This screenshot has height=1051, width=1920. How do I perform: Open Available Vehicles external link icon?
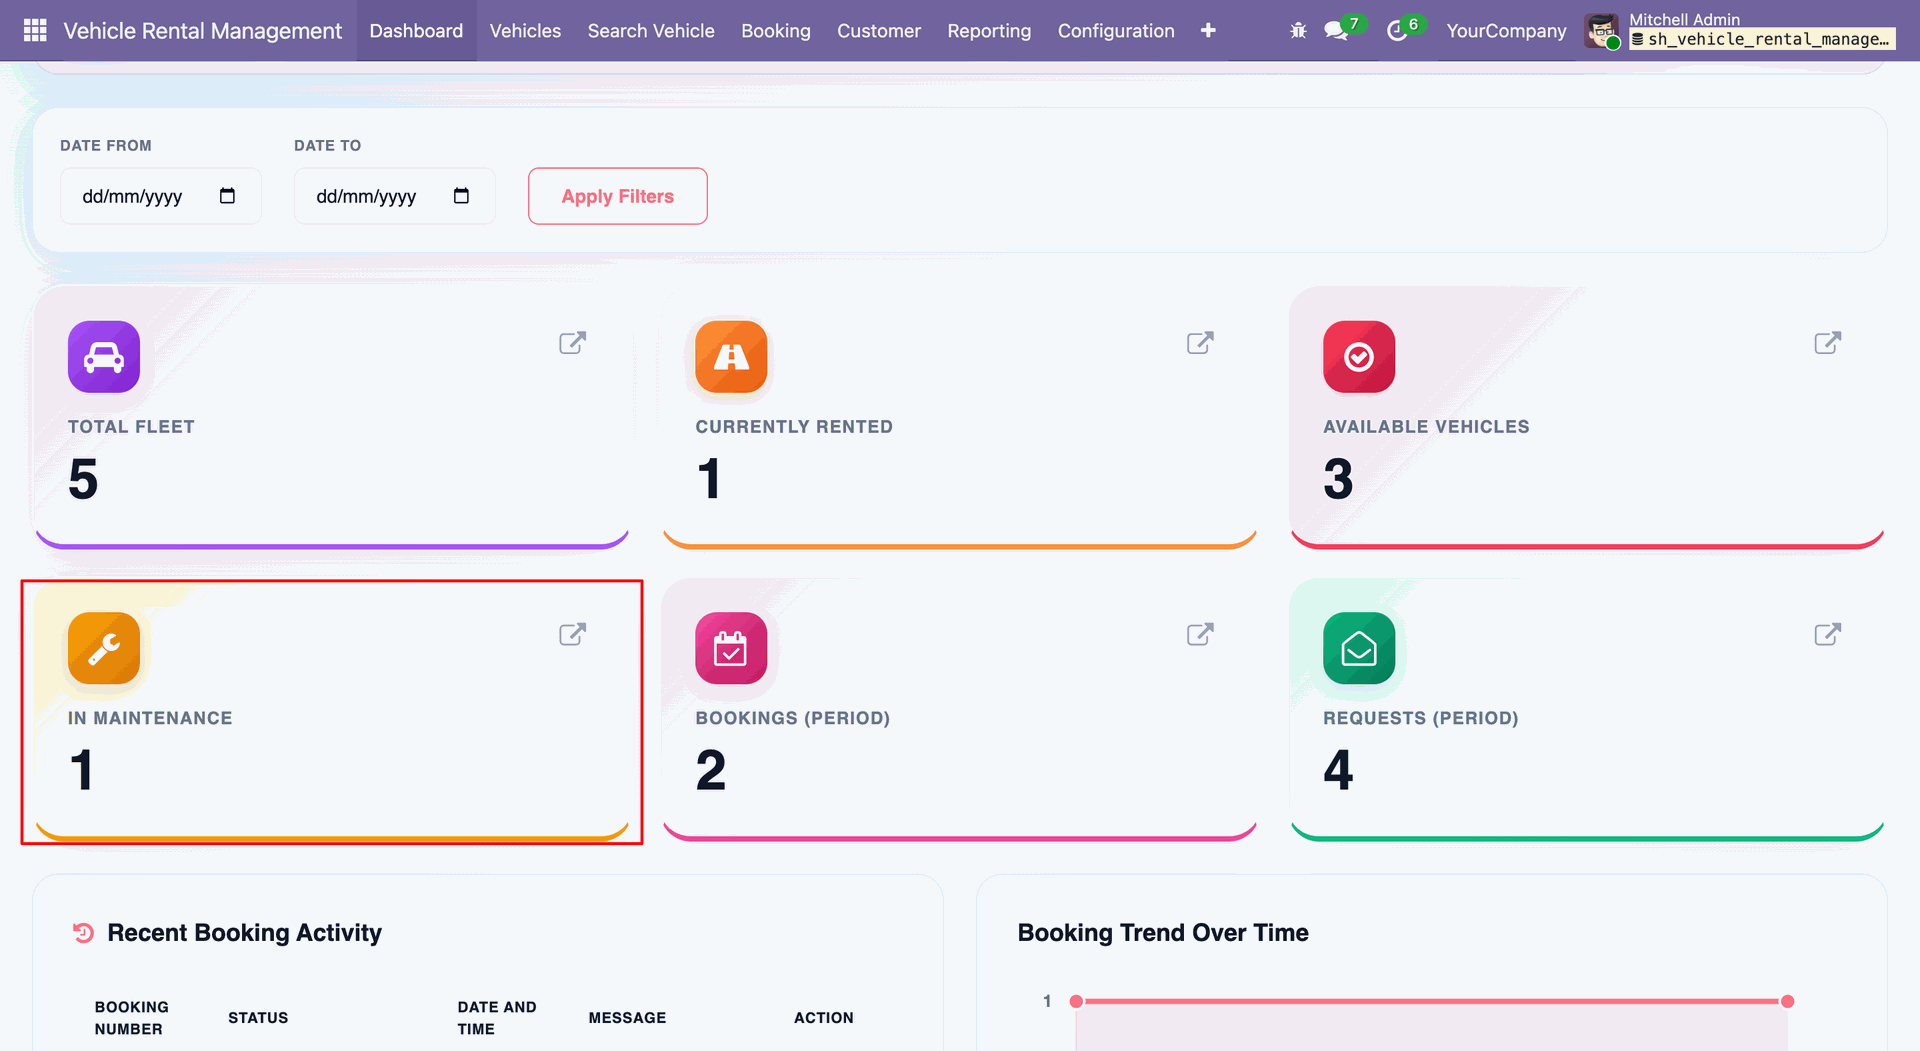tap(1828, 343)
